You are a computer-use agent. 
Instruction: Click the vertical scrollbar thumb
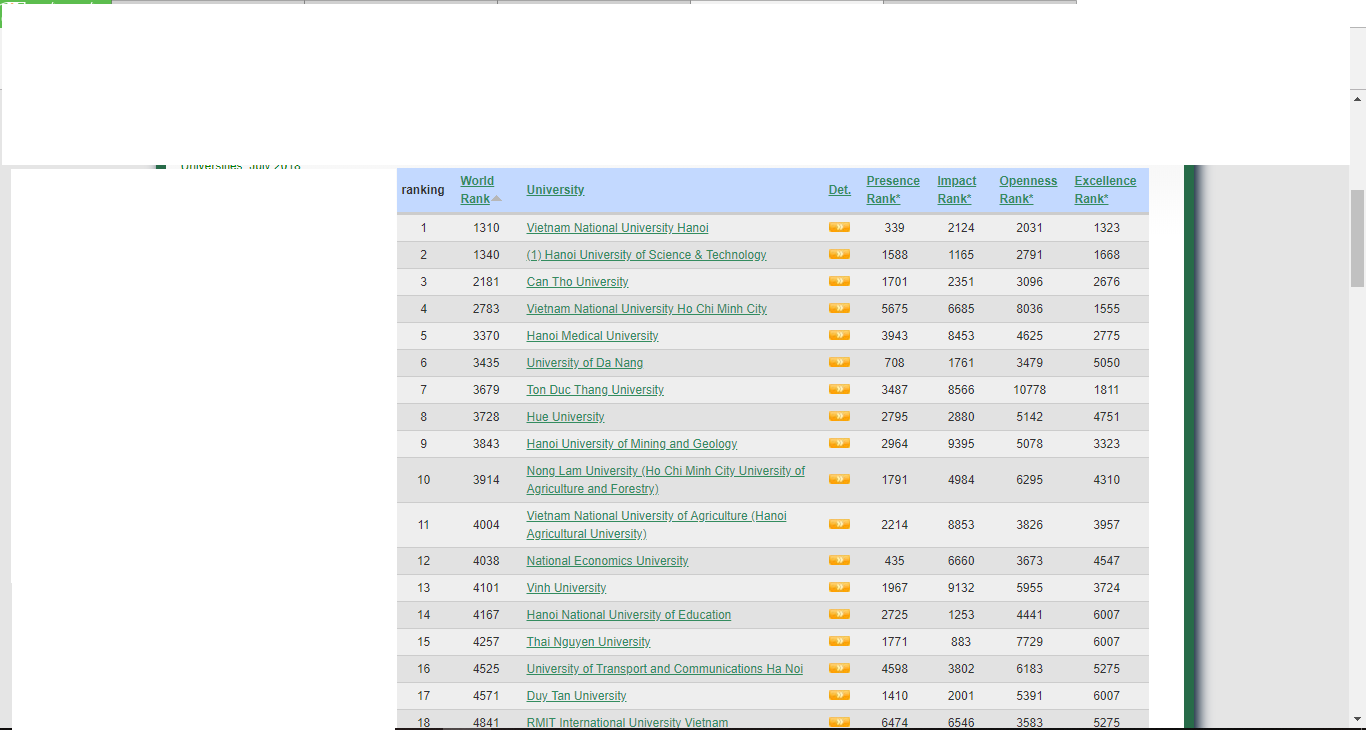pos(1357,238)
